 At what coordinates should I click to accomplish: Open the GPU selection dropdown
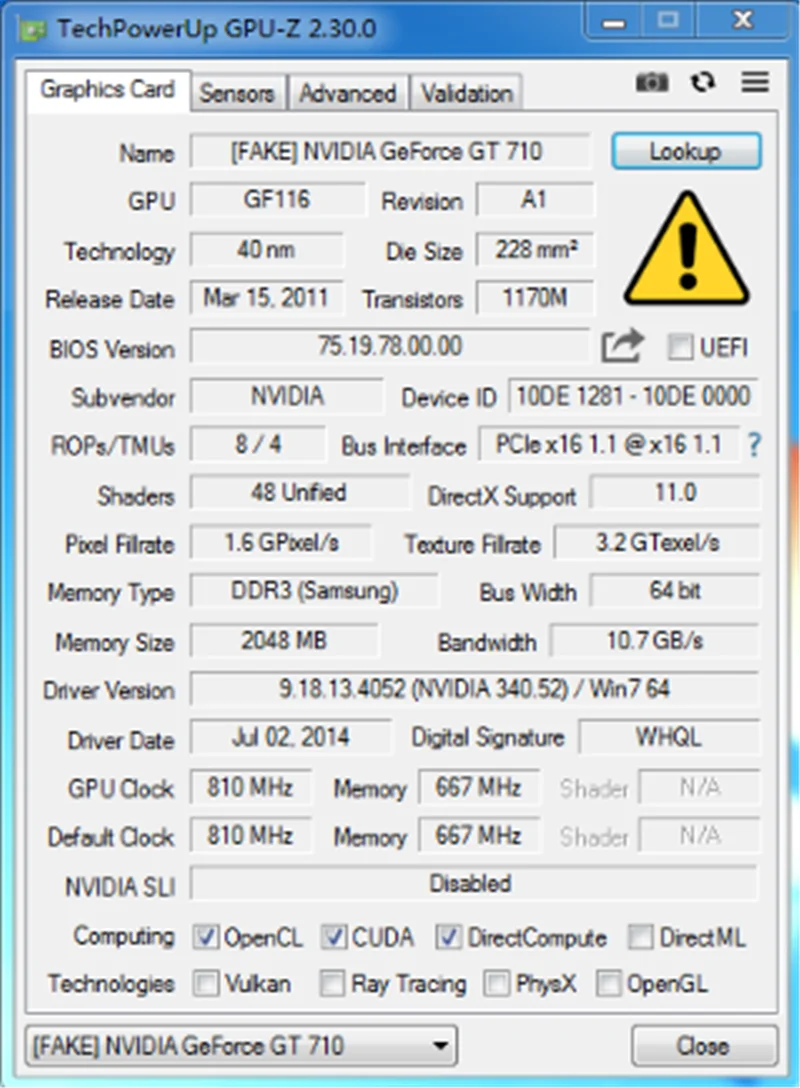coord(241,1045)
